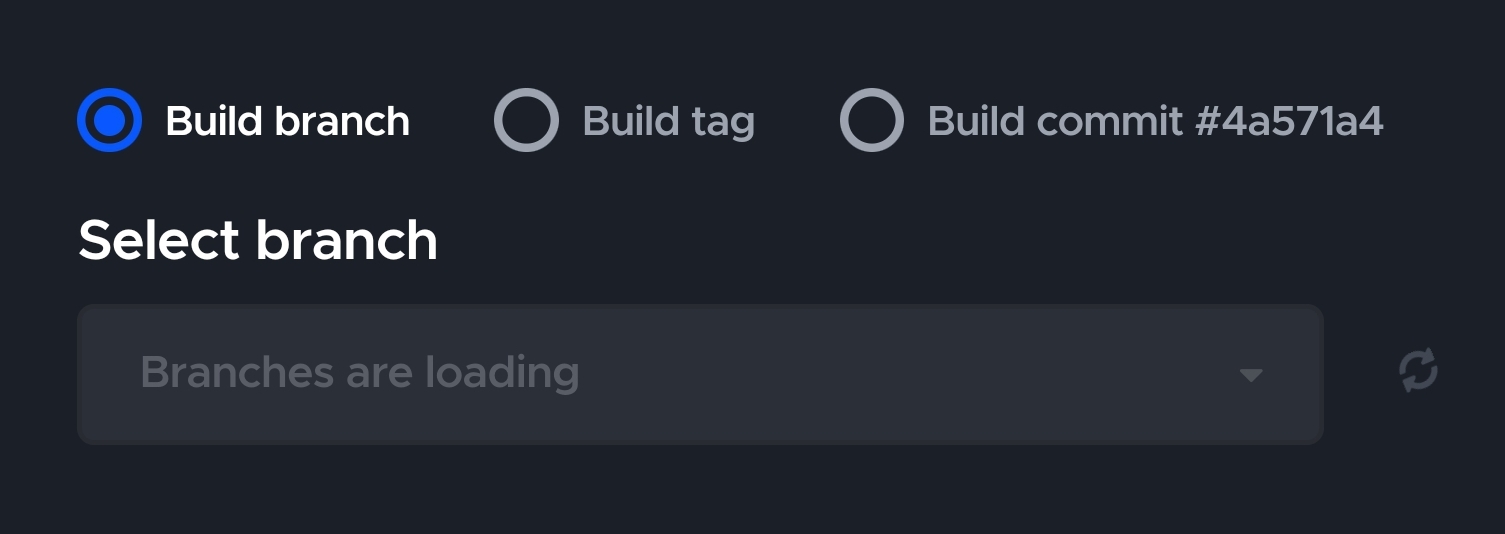Click the circular arrows reload icon
1505x534 pixels.
pyautogui.click(x=1418, y=370)
